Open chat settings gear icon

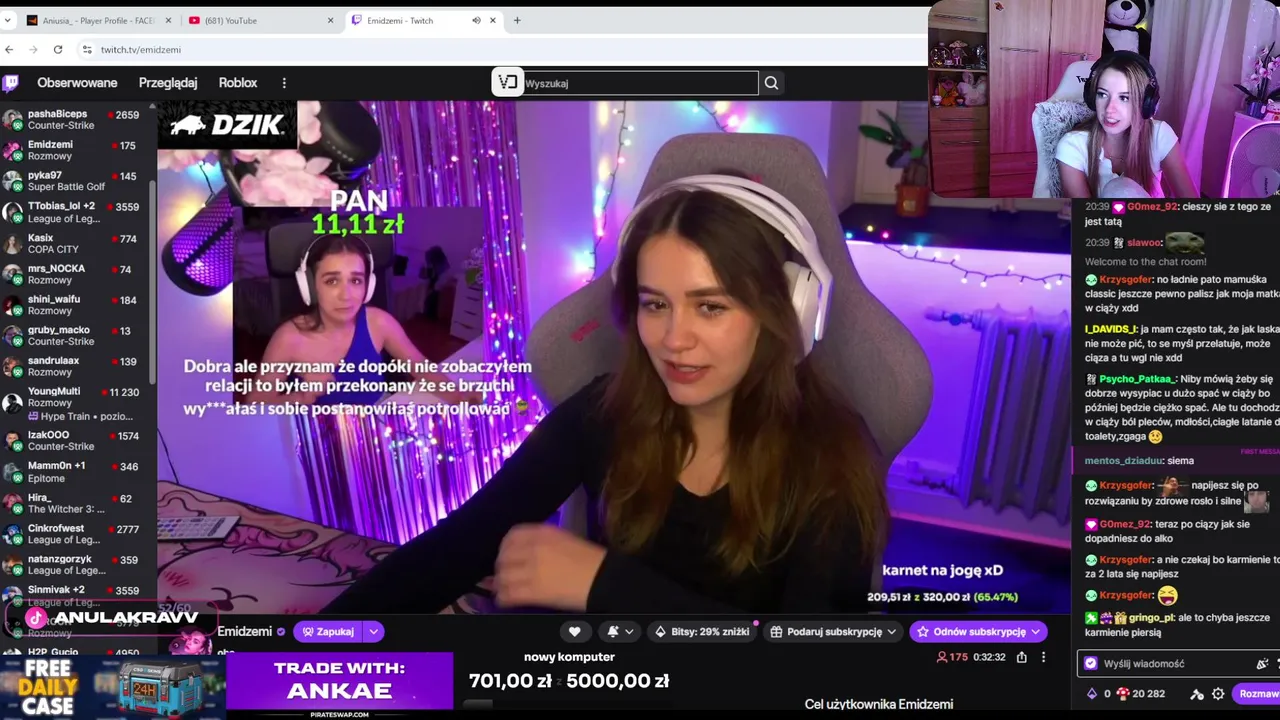click(1218, 693)
